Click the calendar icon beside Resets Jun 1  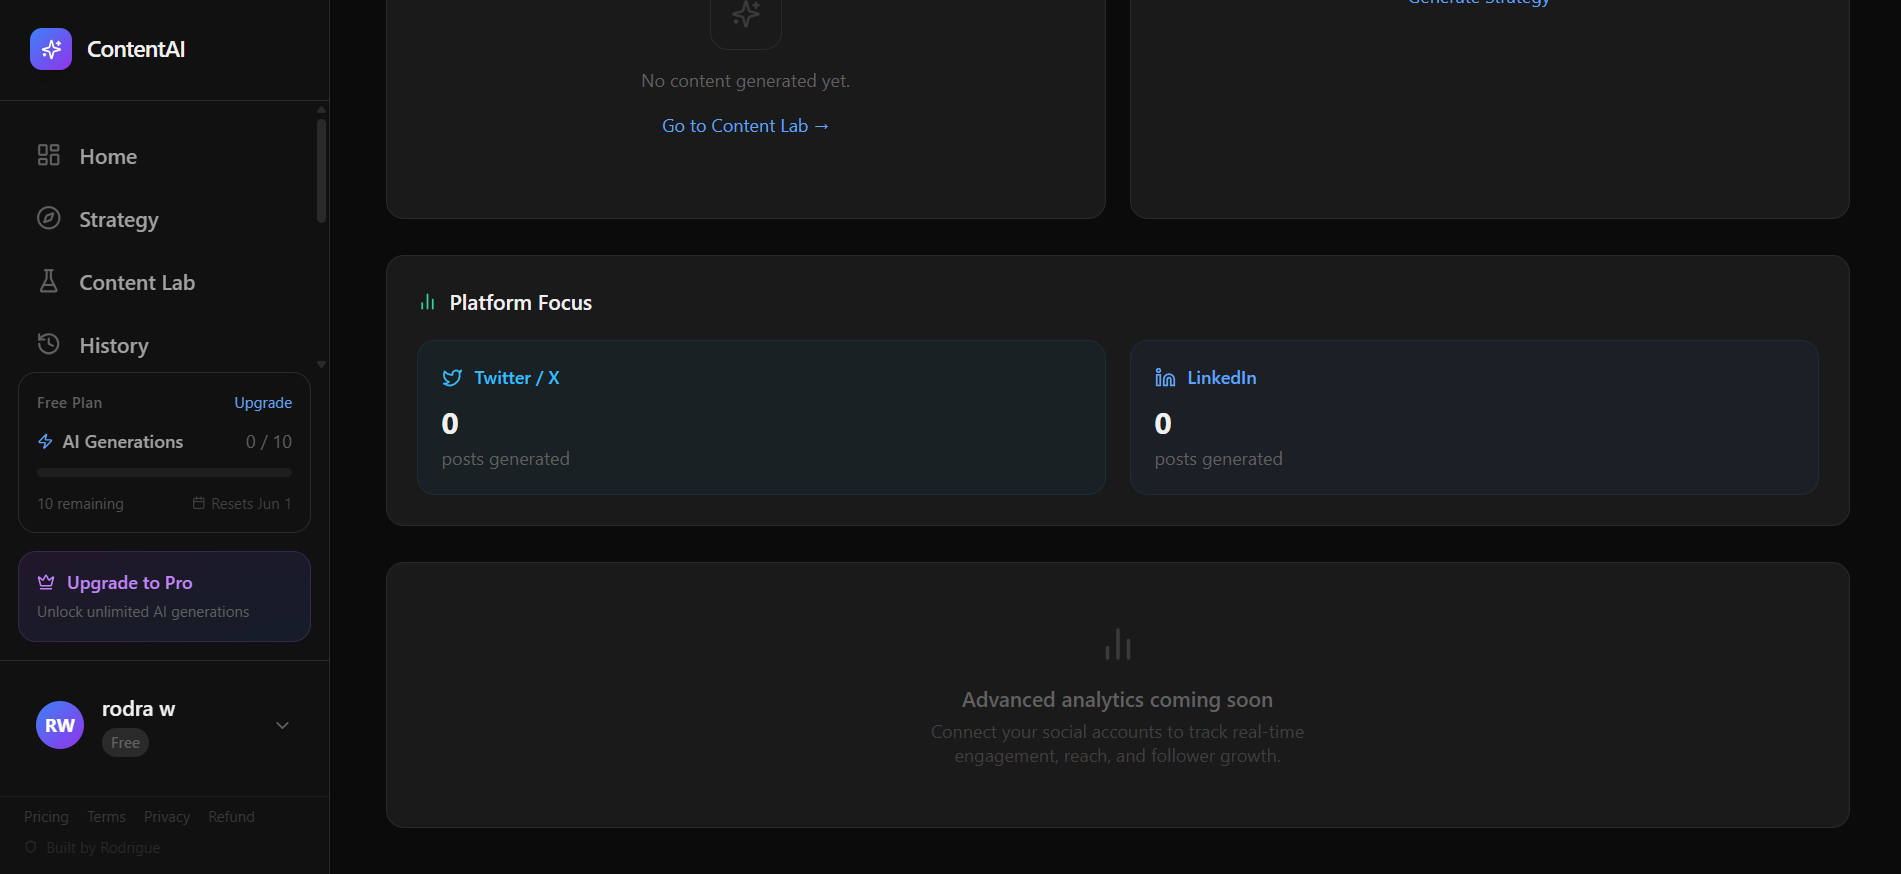click(x=199, y=503)
